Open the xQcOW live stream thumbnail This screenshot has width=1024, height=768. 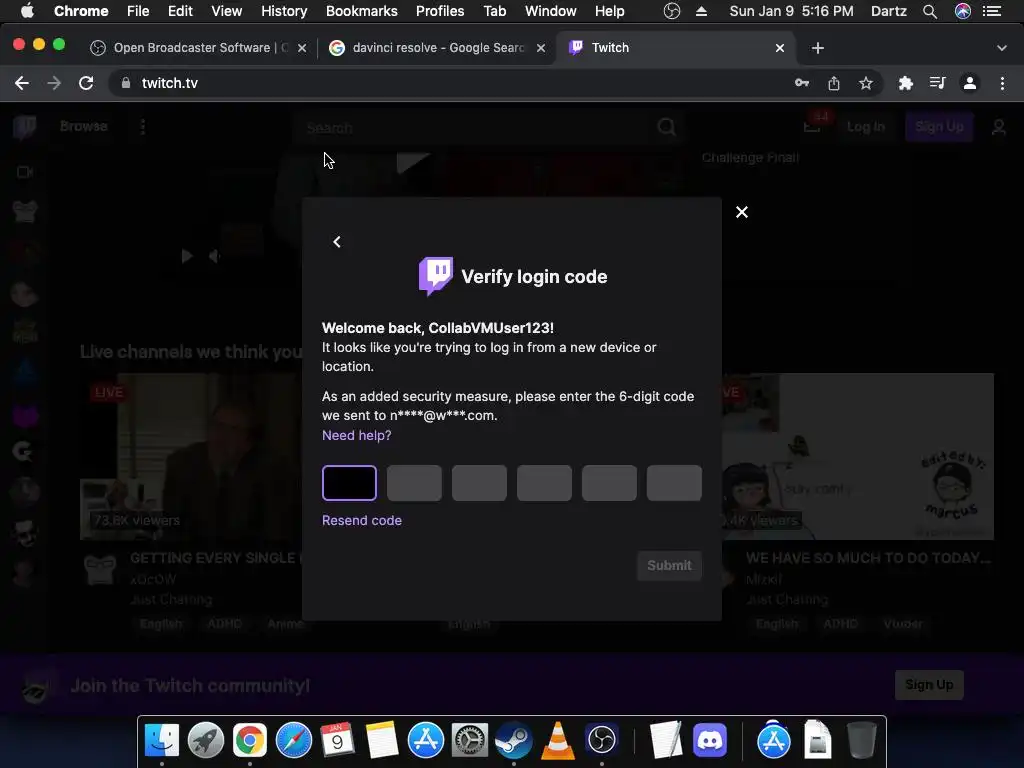point(191,456)
